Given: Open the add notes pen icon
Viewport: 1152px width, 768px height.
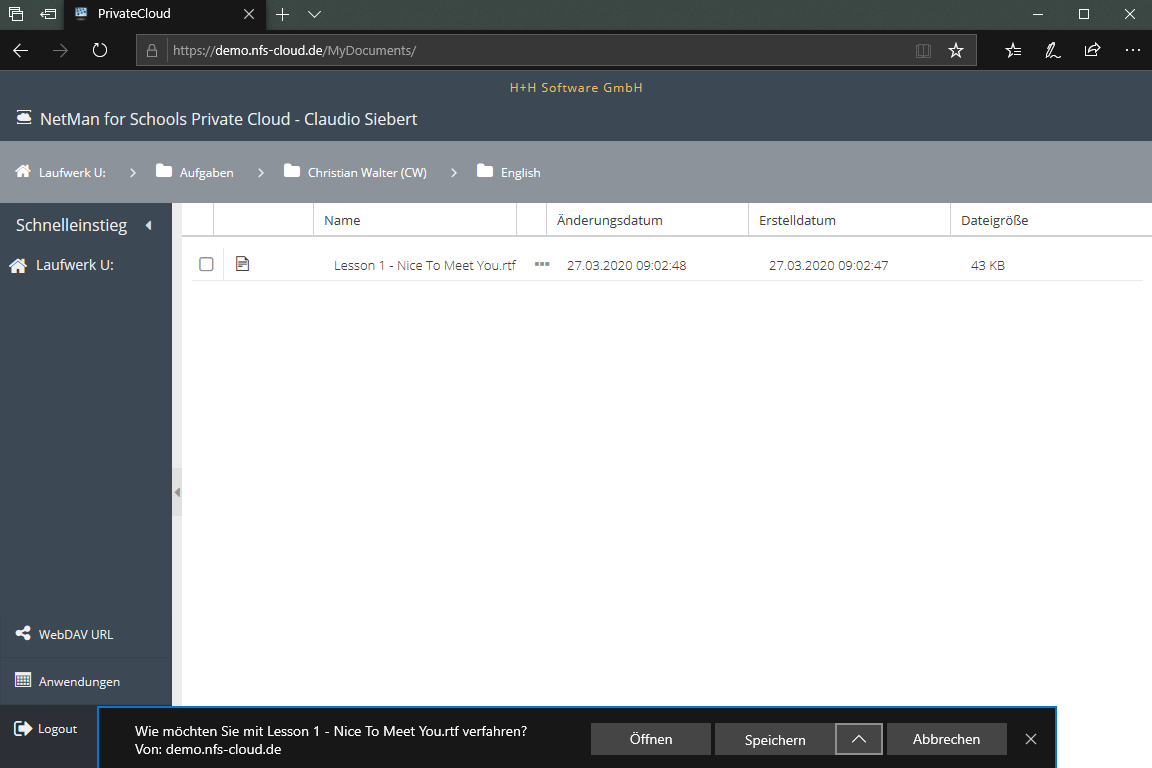Looking at the screenshot, I should (1053, 51).
